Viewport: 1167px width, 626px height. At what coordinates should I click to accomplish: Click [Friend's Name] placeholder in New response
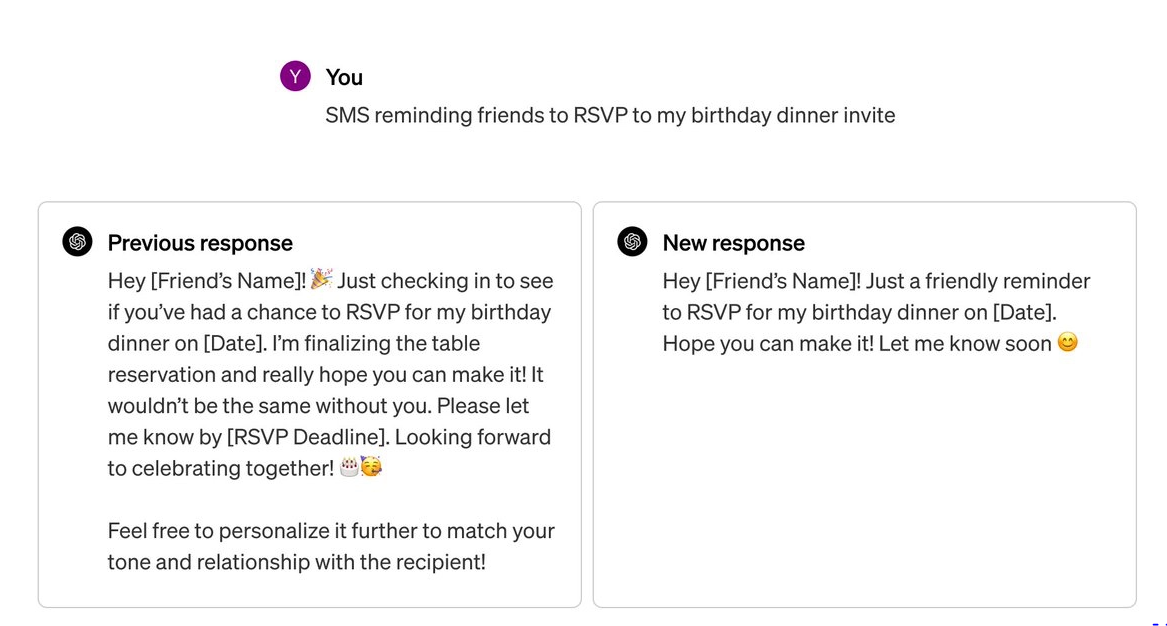click(x=782, y=281)
